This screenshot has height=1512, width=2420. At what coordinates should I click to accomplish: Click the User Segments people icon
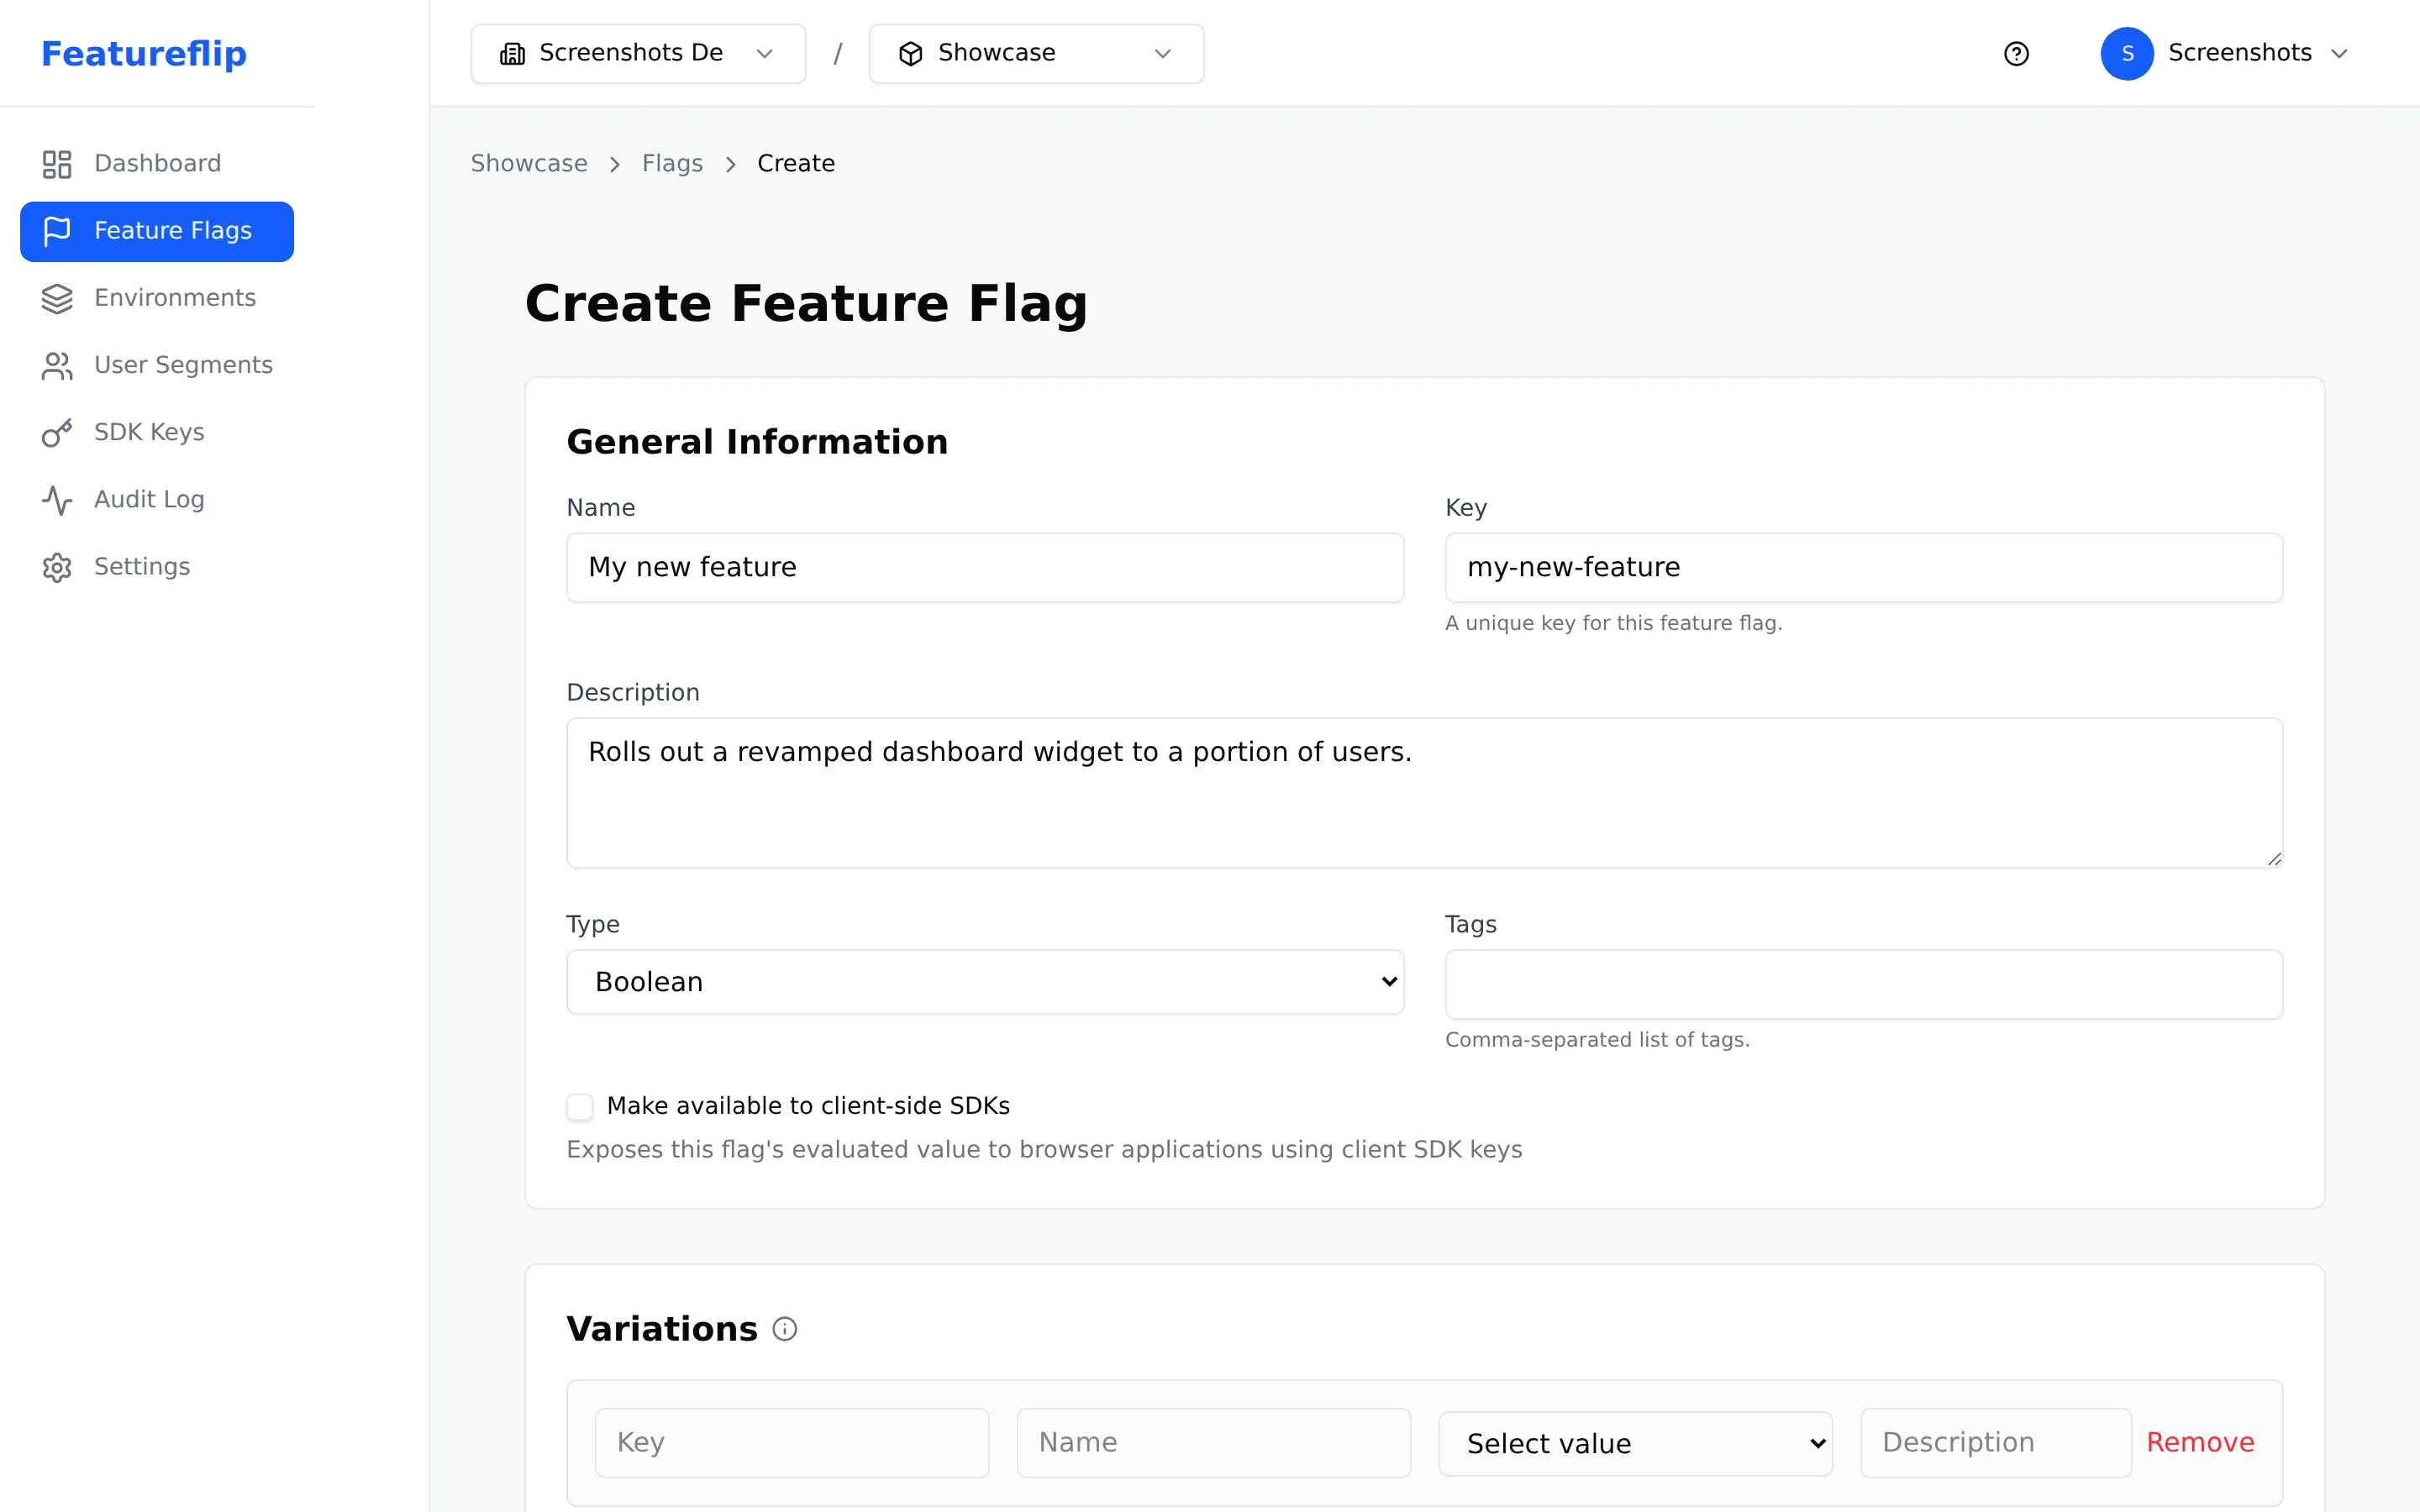[x=57, y=366]
